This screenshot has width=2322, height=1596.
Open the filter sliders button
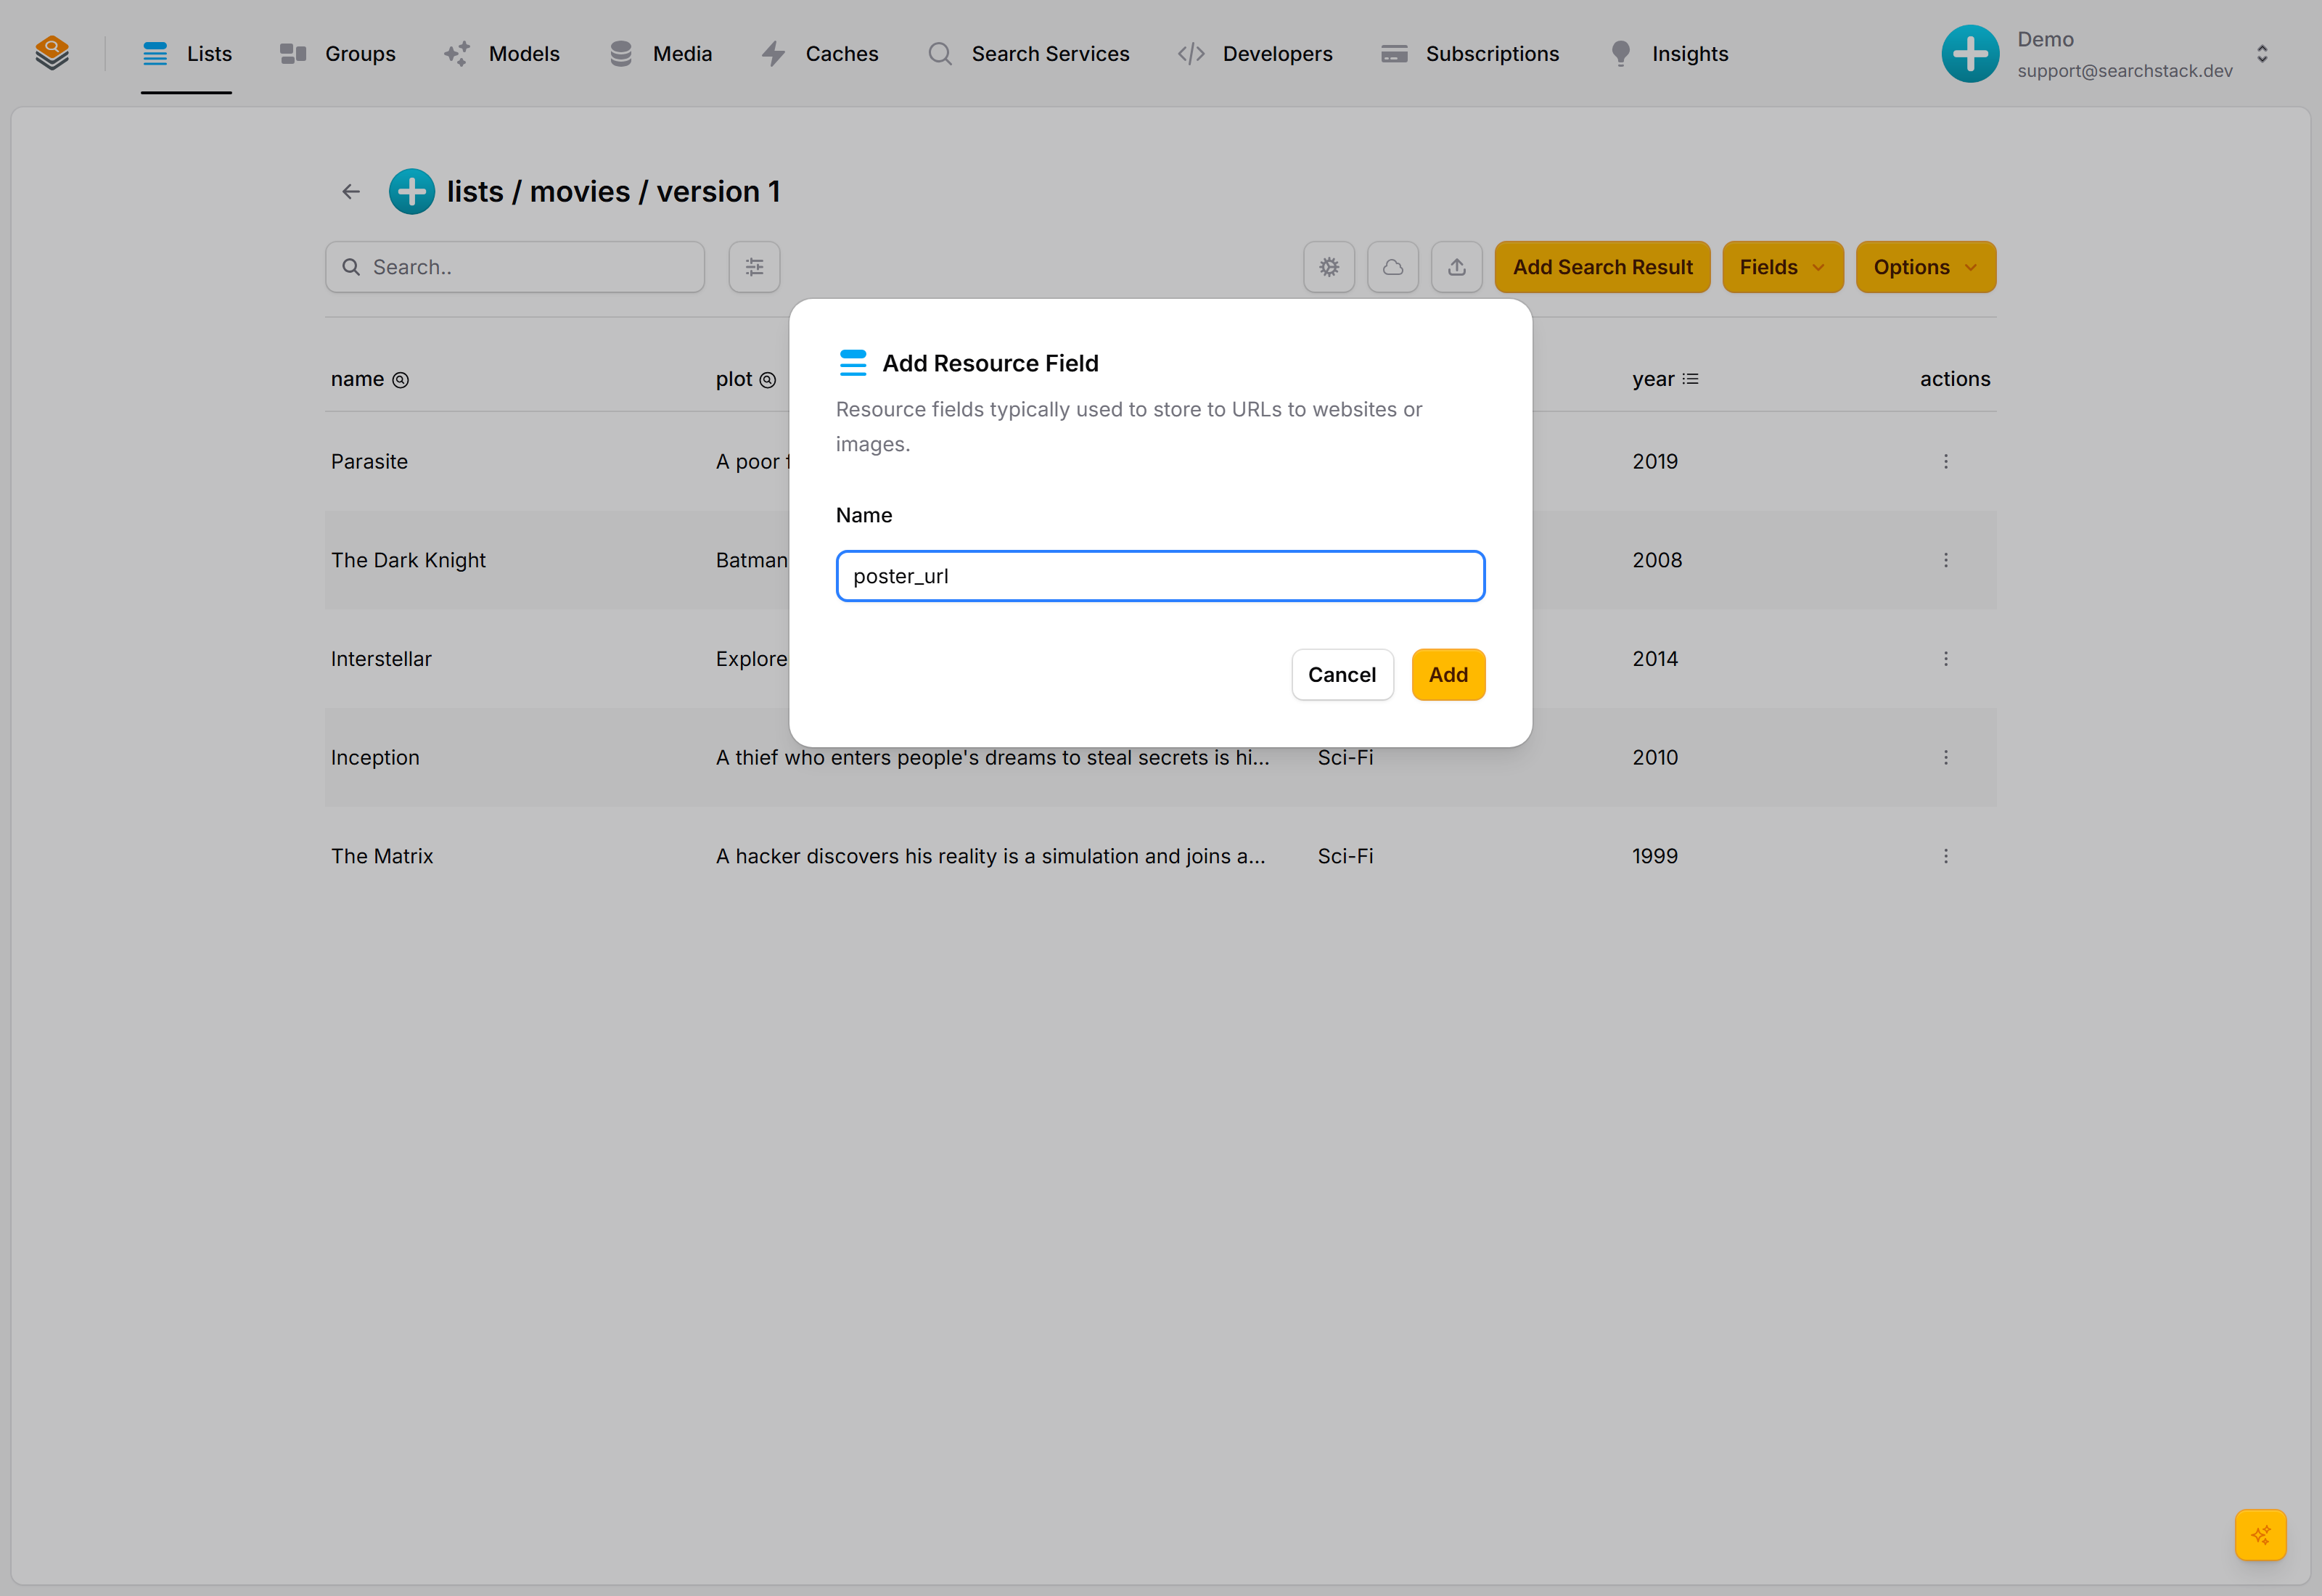pos(754,267)
